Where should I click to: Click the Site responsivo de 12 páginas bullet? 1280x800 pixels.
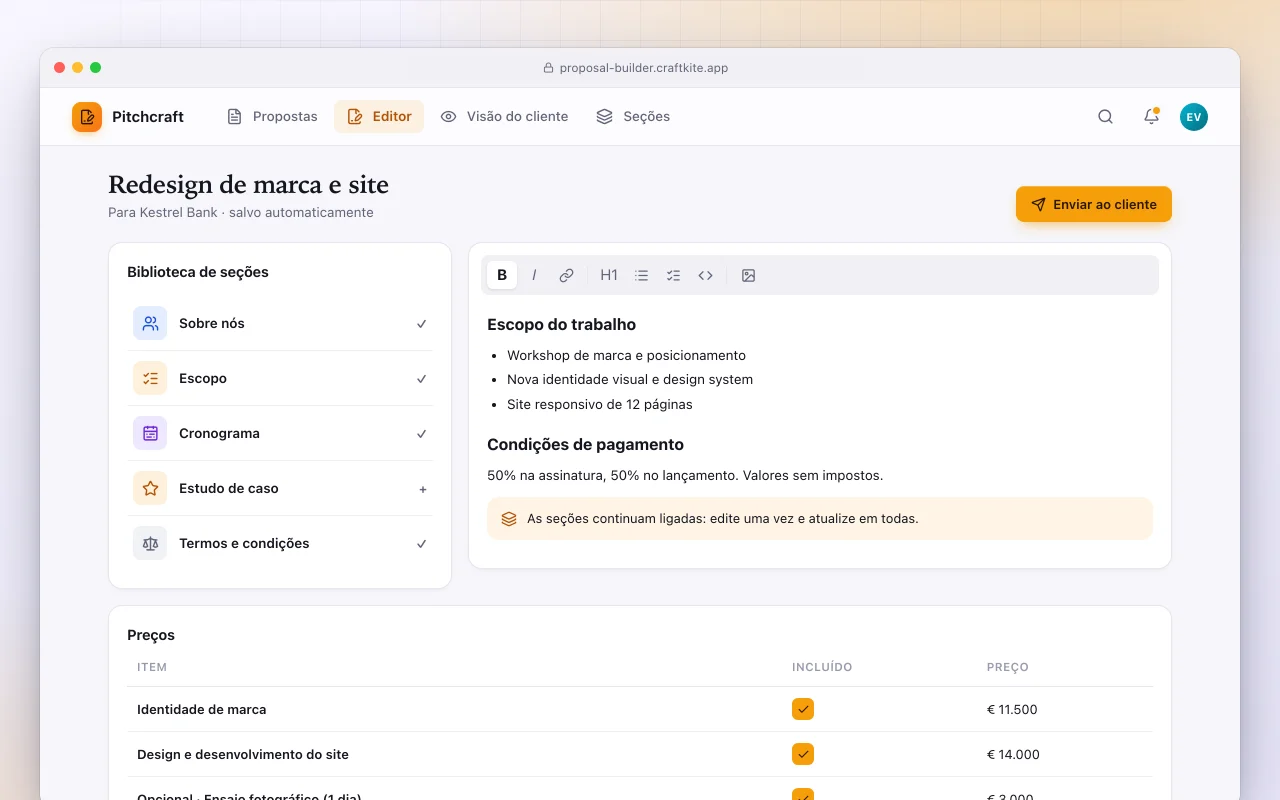pyautogui.click(x=600, y=405)
